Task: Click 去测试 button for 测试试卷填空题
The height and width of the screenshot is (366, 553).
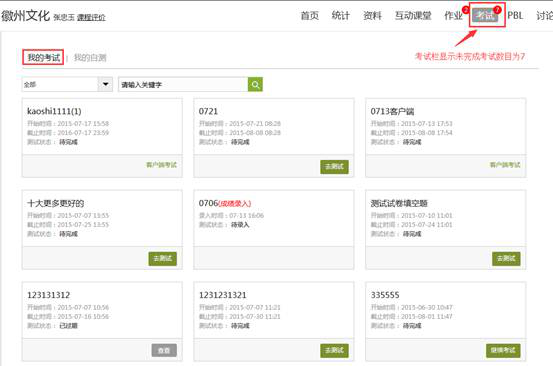Action: 506,259
